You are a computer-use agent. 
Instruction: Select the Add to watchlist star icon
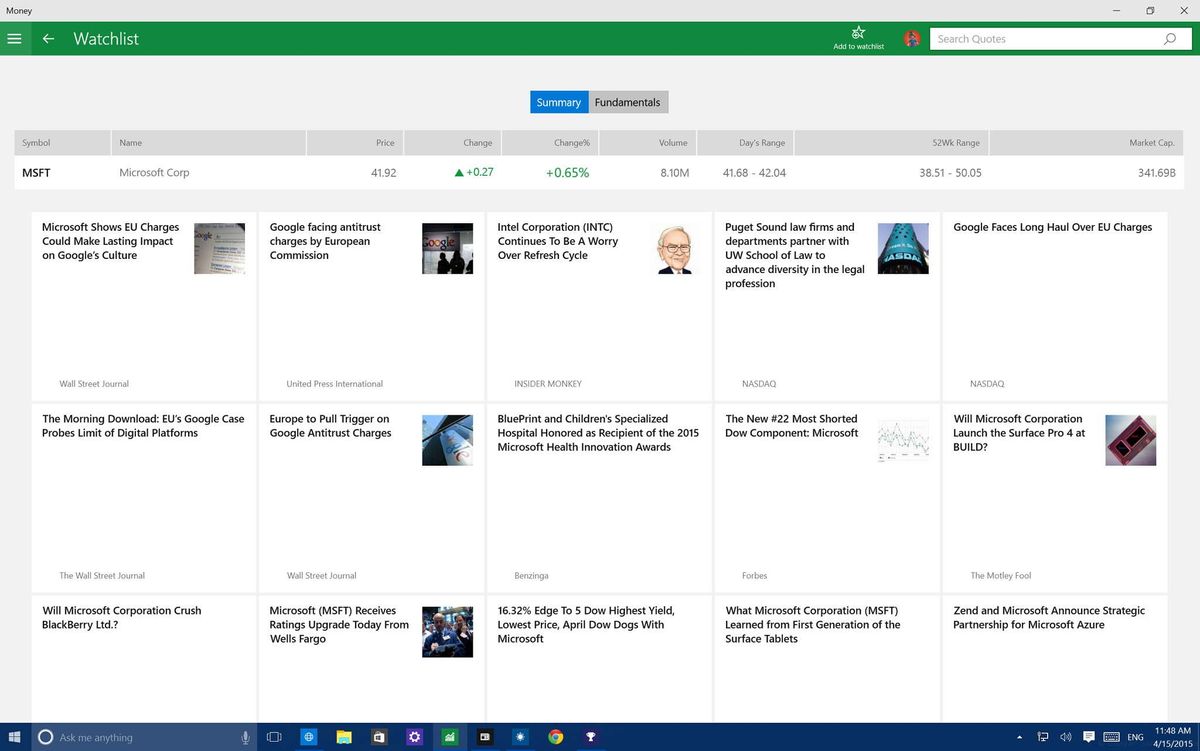(x=857, y=33)
